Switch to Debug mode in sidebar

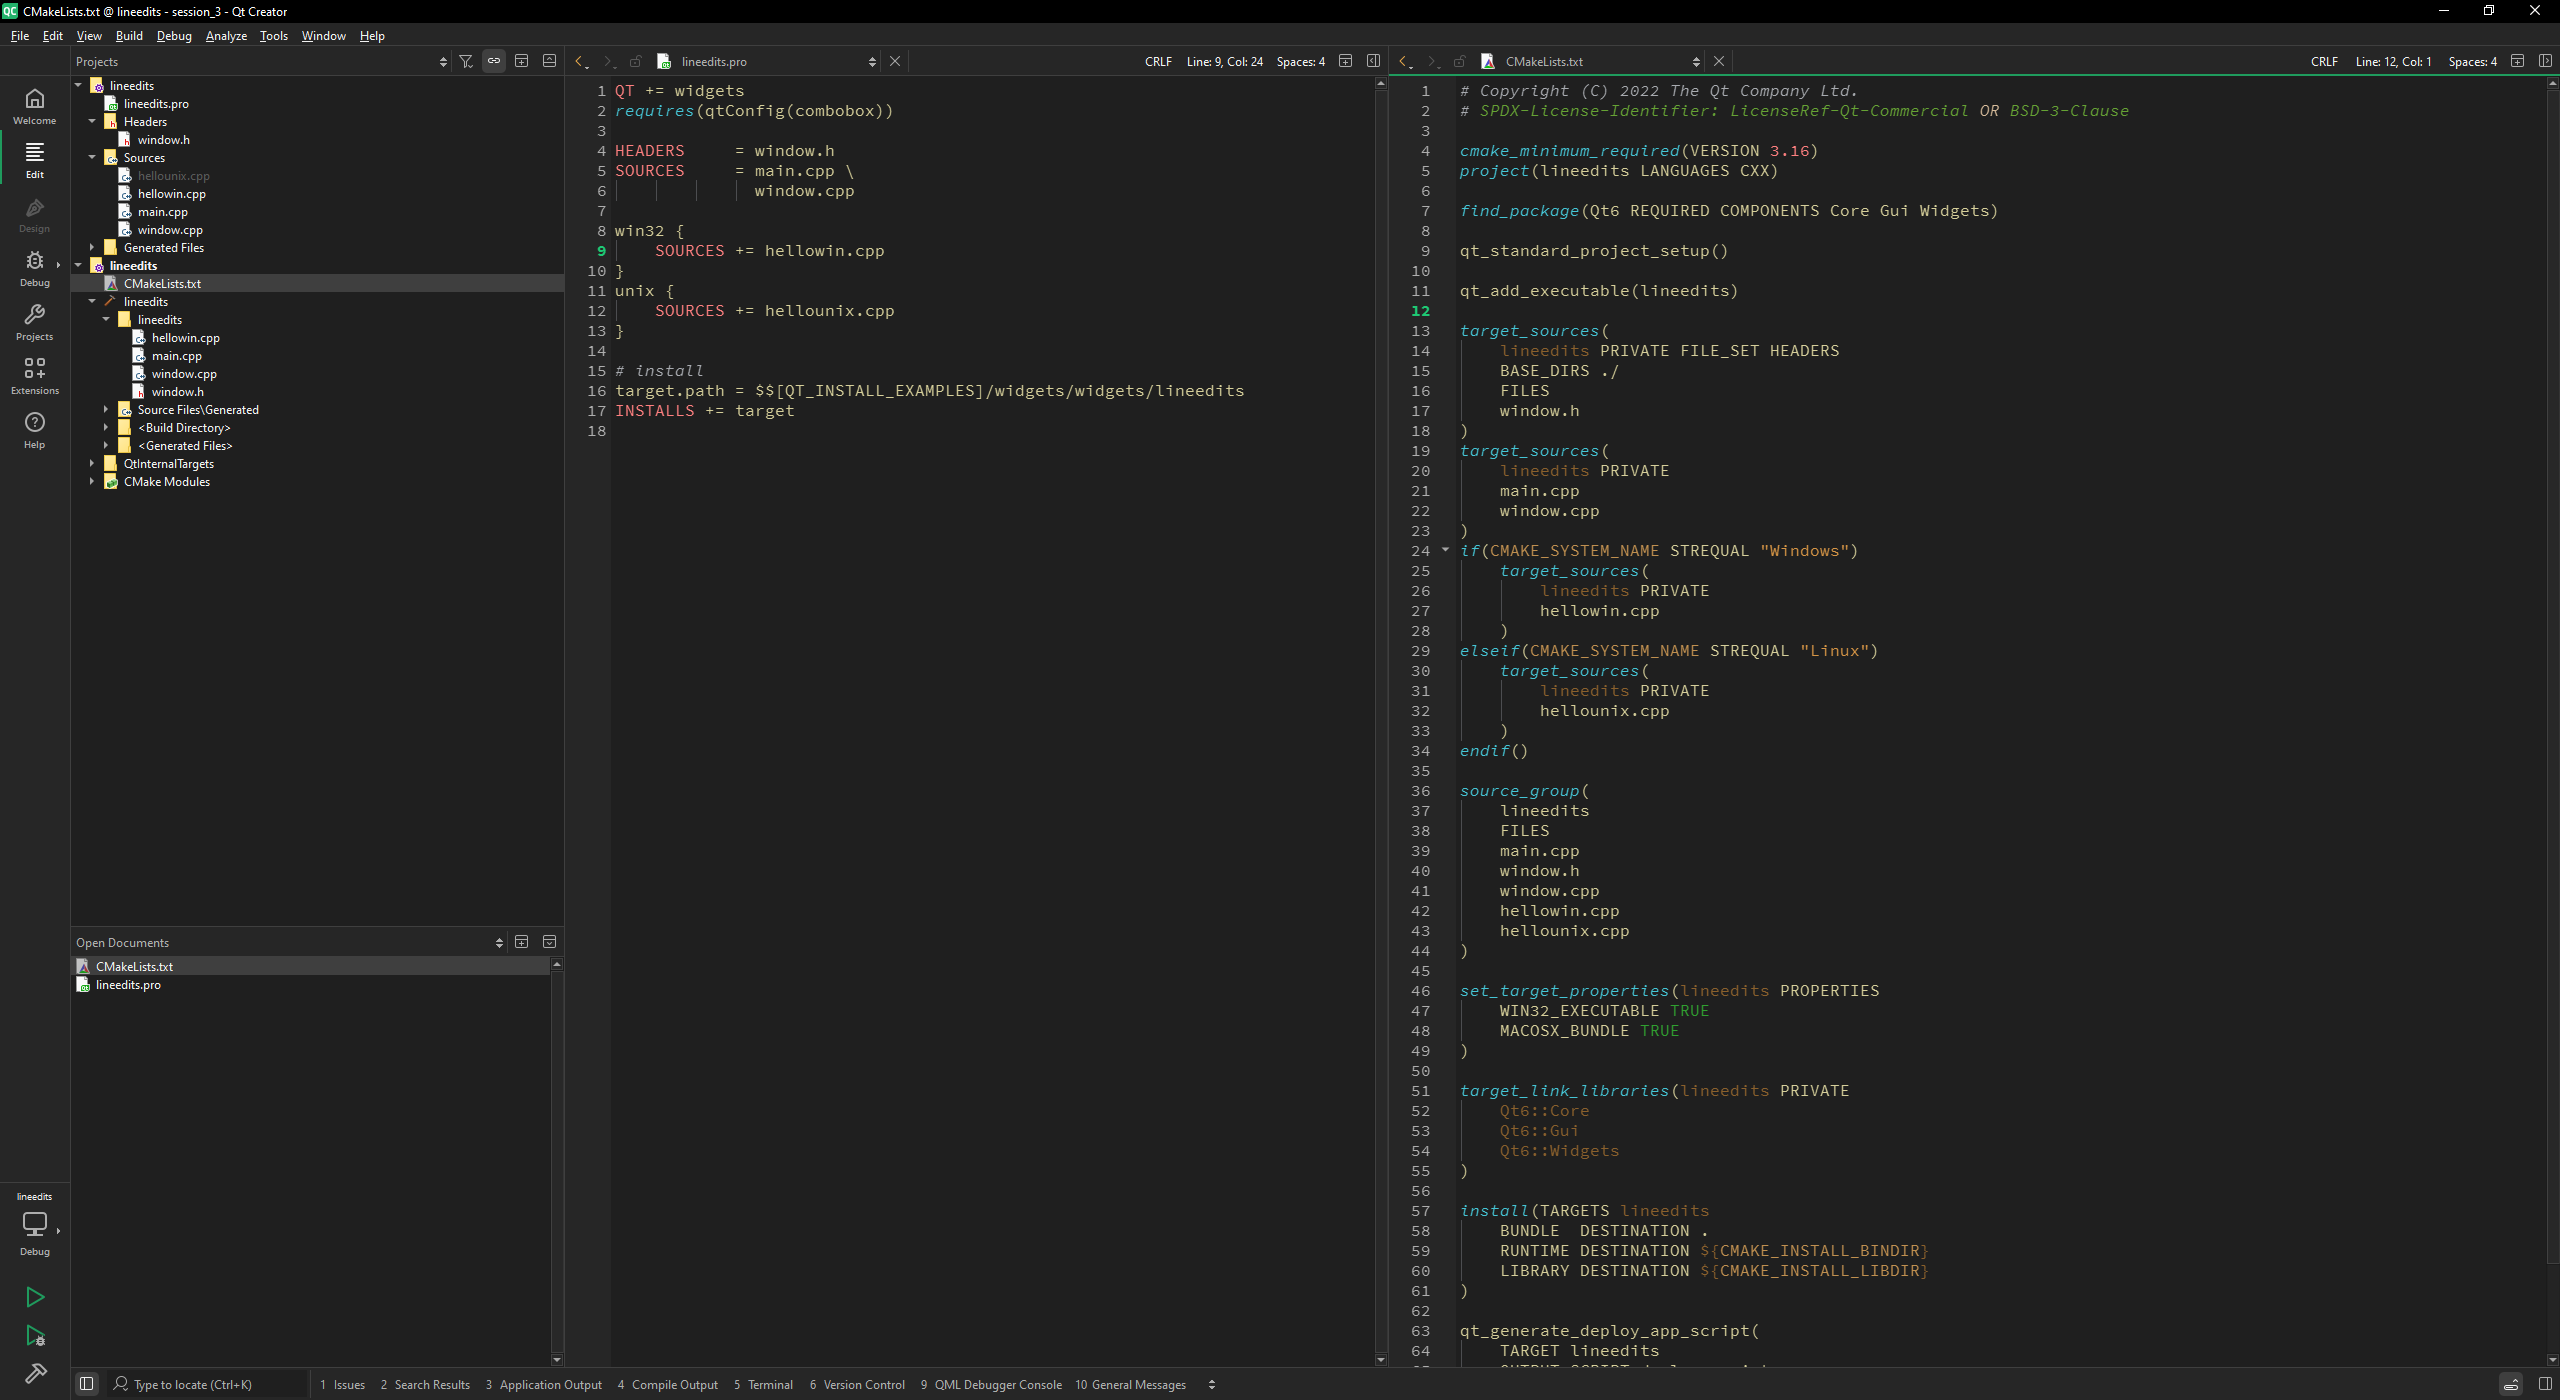[x=34, y=267]
